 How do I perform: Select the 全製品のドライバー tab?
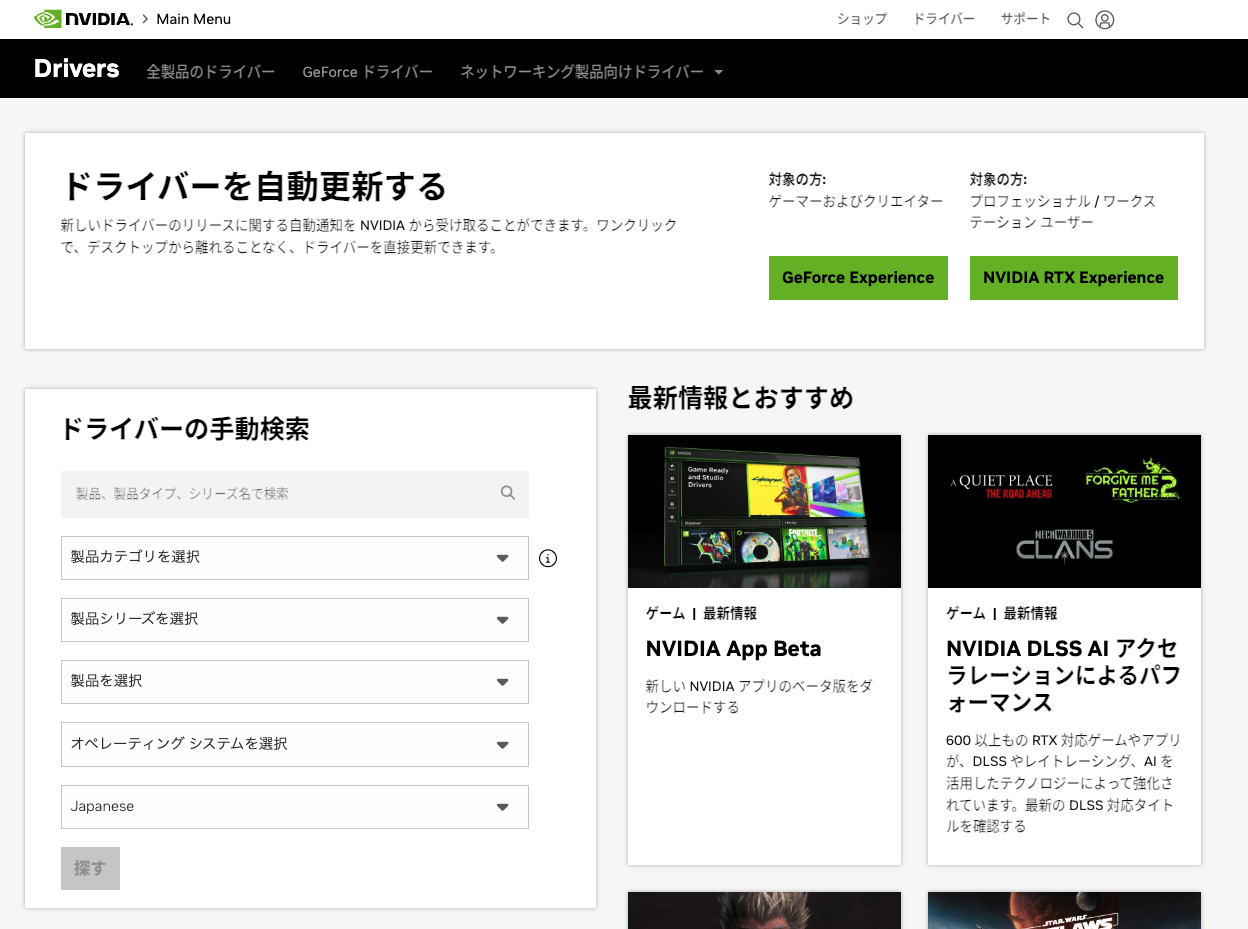point(211,72)
